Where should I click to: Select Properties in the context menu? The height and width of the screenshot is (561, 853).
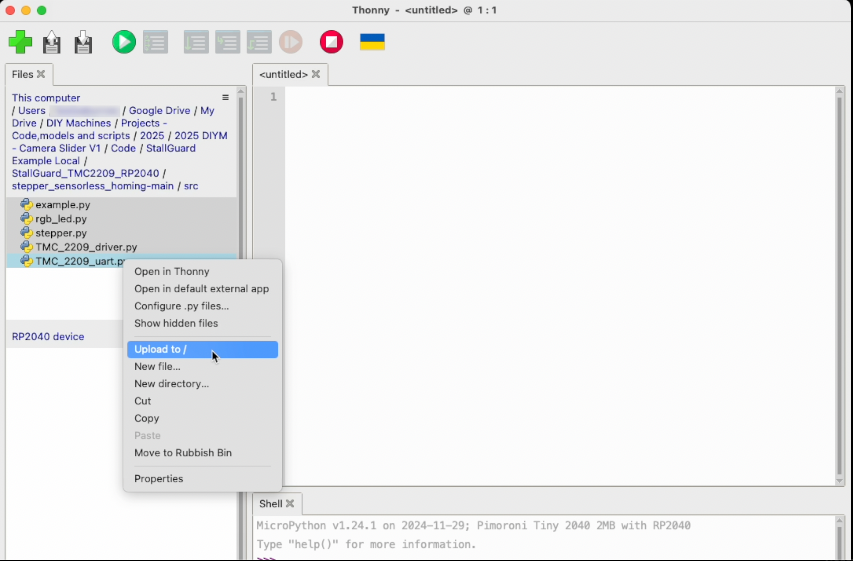point(159,478)
